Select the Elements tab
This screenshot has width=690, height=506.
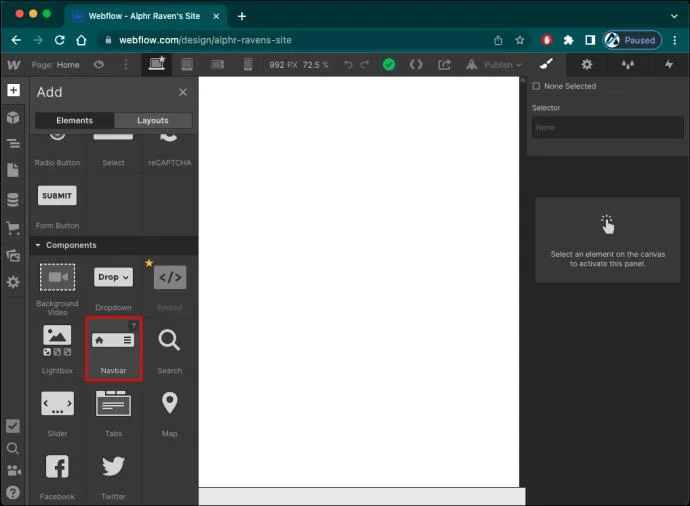pyautogui.click(x=74, y=120)
